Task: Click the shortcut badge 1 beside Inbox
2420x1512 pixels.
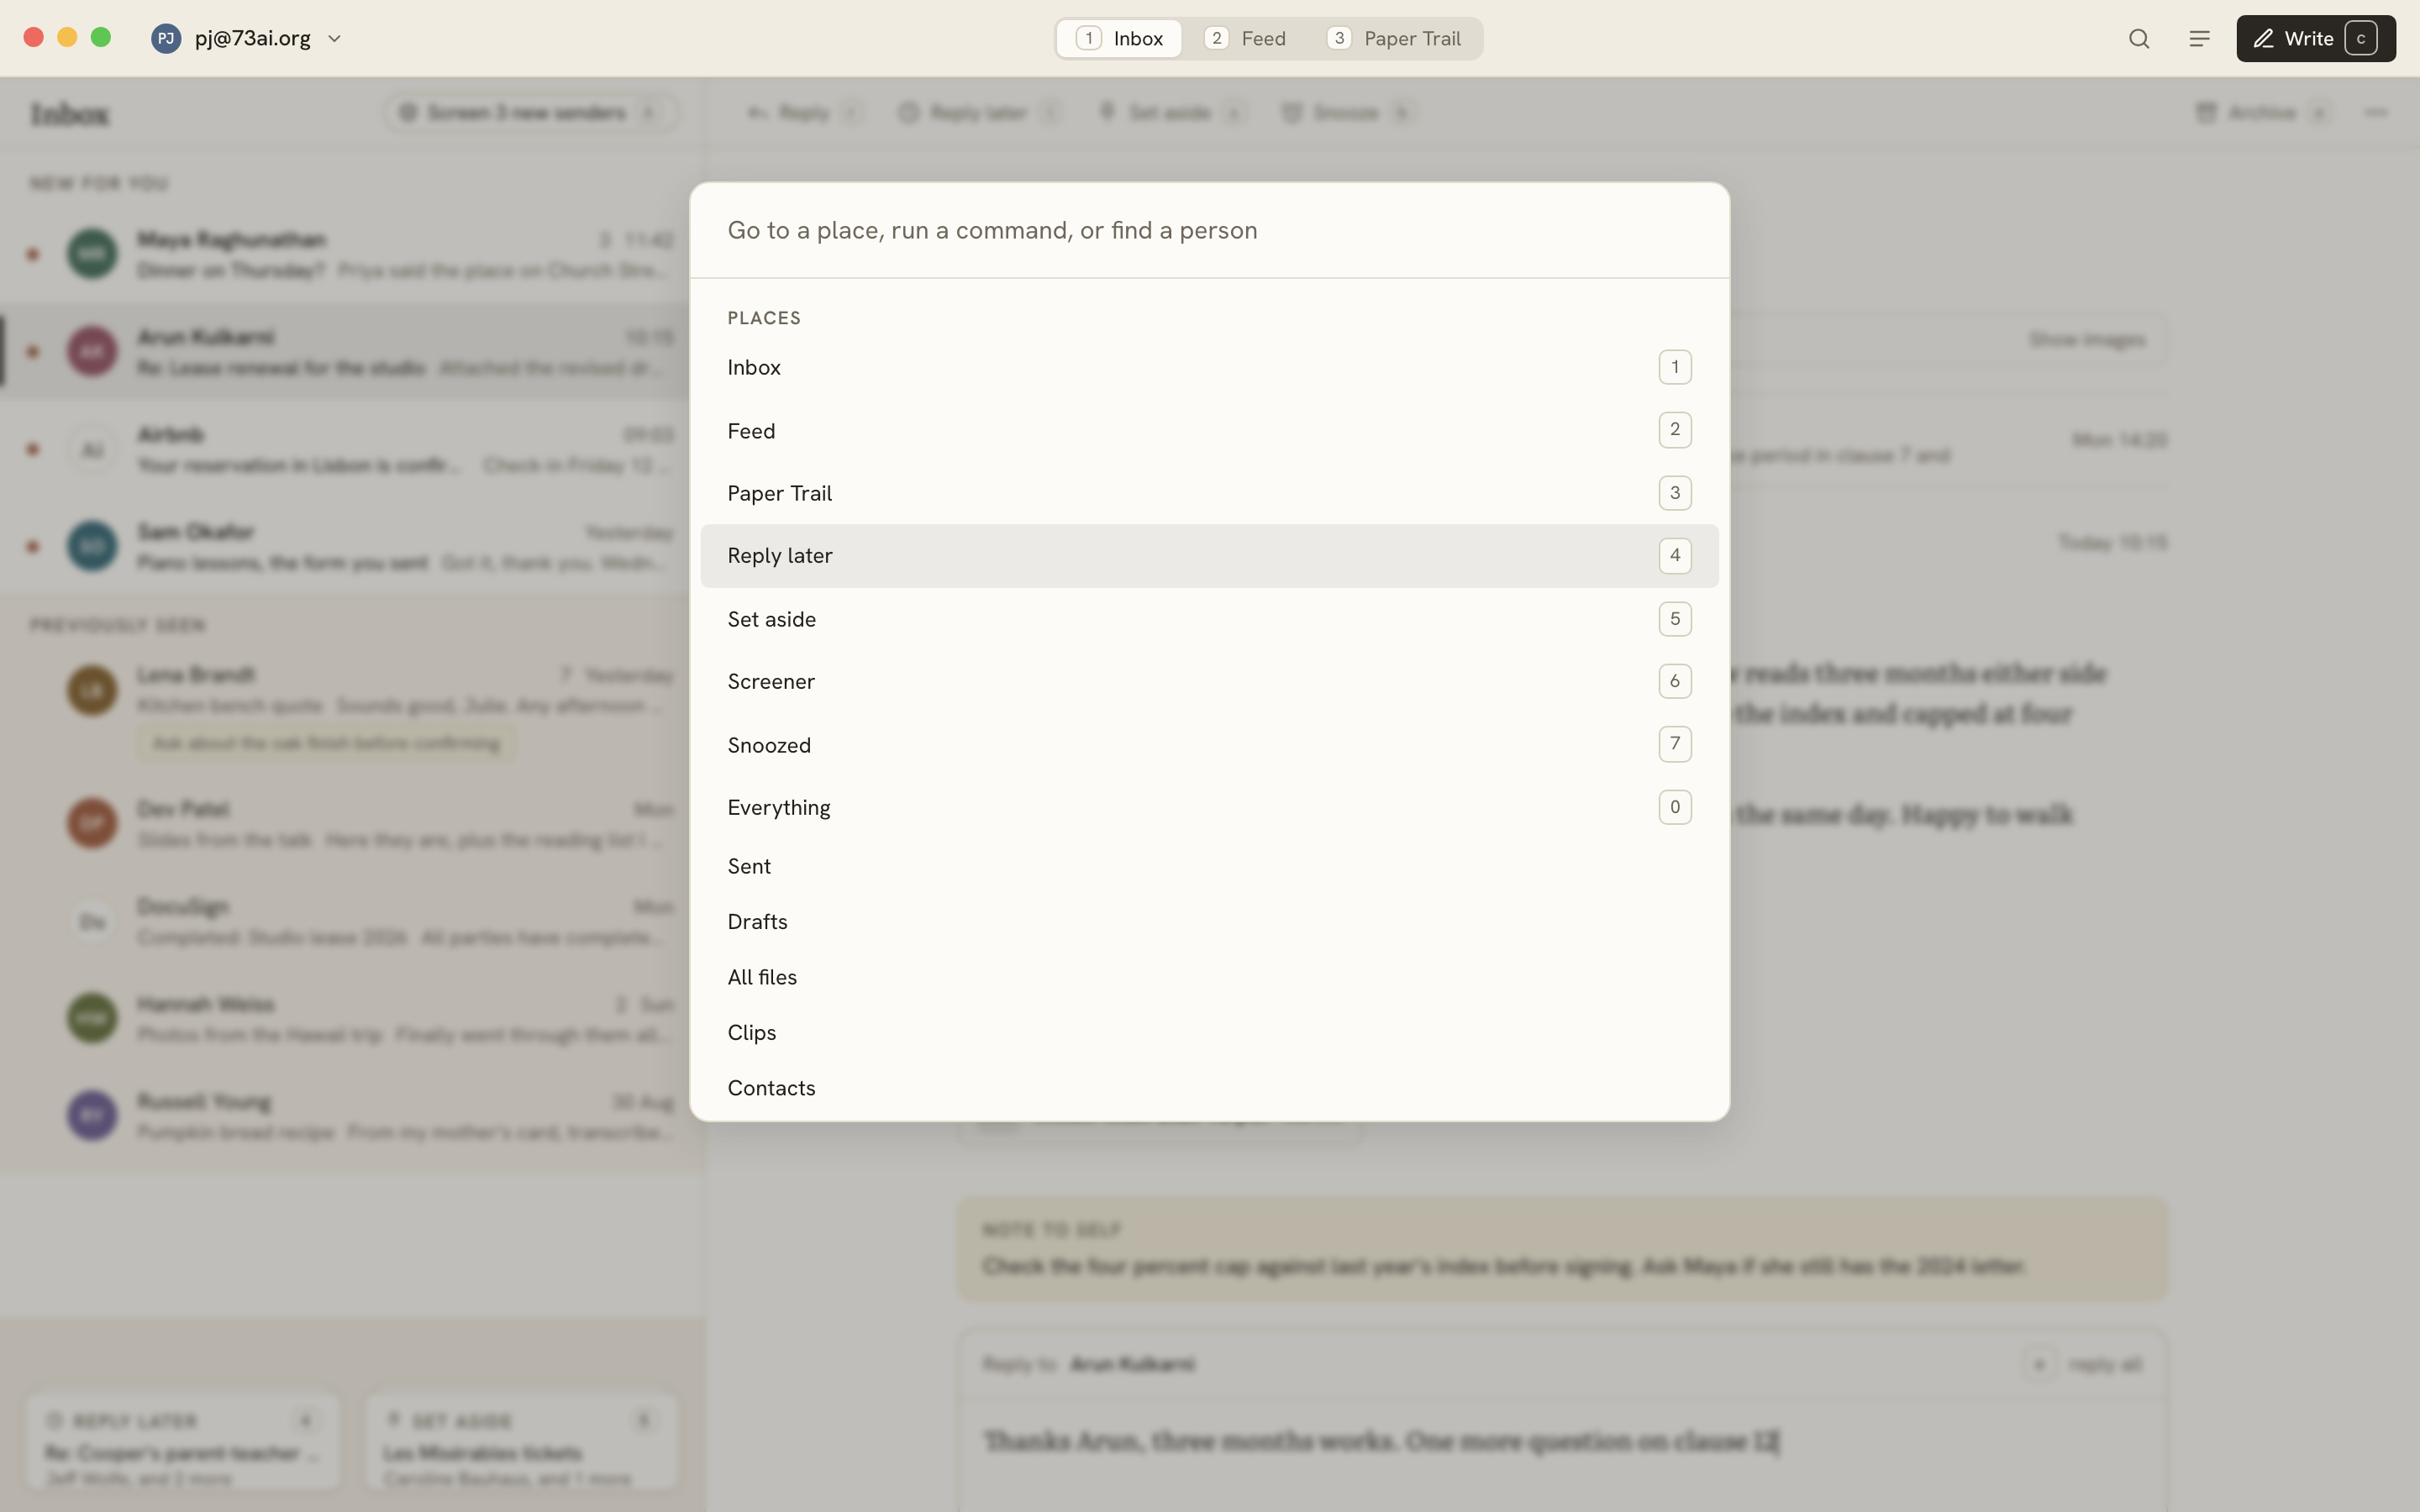Action: pyautogui.click(x=1675, y=367)
